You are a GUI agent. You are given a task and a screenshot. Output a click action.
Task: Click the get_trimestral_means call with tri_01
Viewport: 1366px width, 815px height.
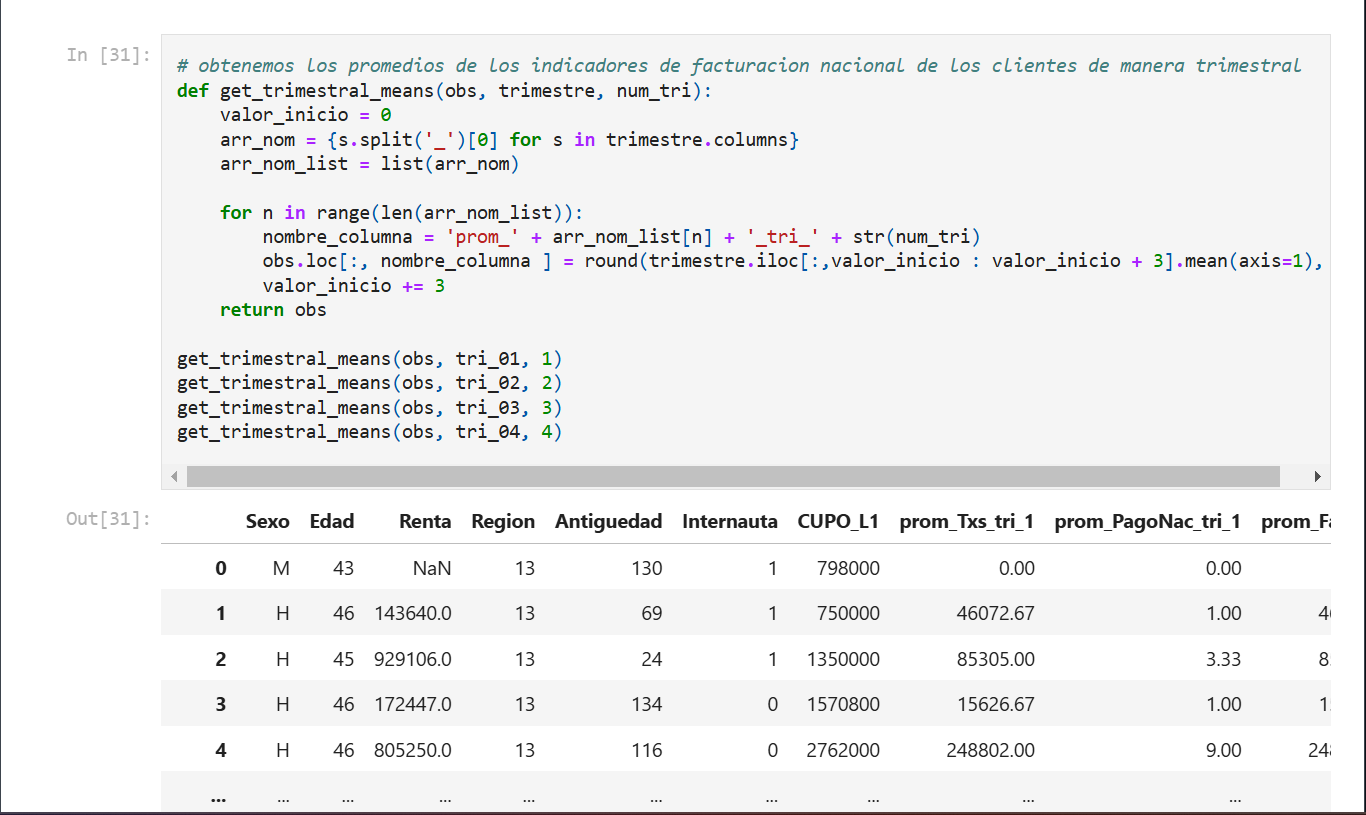pyautogui.click(x=370, y=359)
